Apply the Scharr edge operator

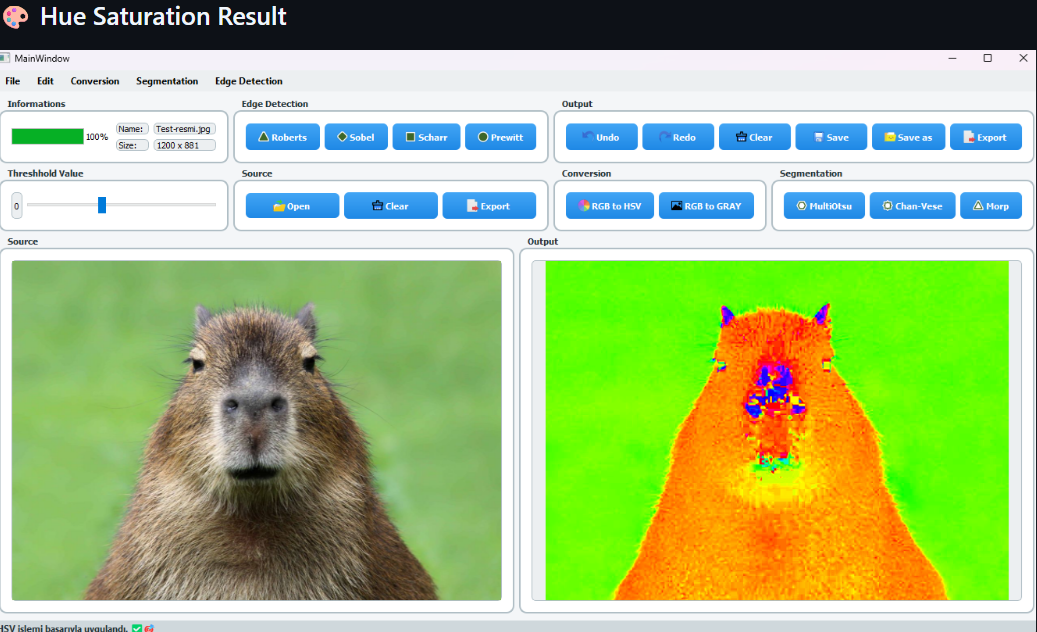point(426,137)
